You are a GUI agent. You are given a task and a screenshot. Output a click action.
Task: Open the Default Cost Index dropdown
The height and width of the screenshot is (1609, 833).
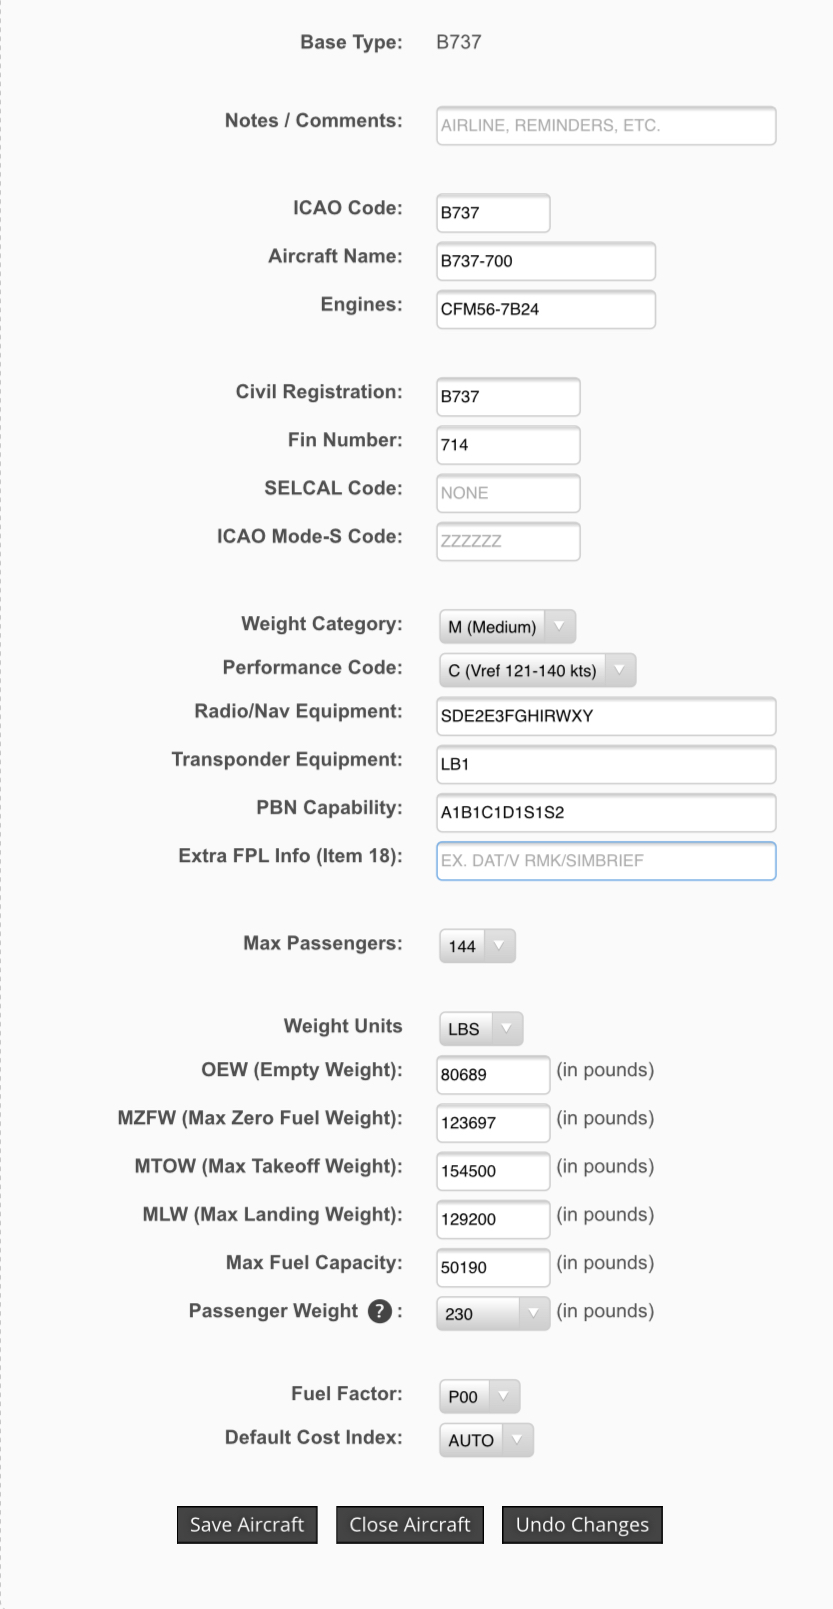[486, 1440]
